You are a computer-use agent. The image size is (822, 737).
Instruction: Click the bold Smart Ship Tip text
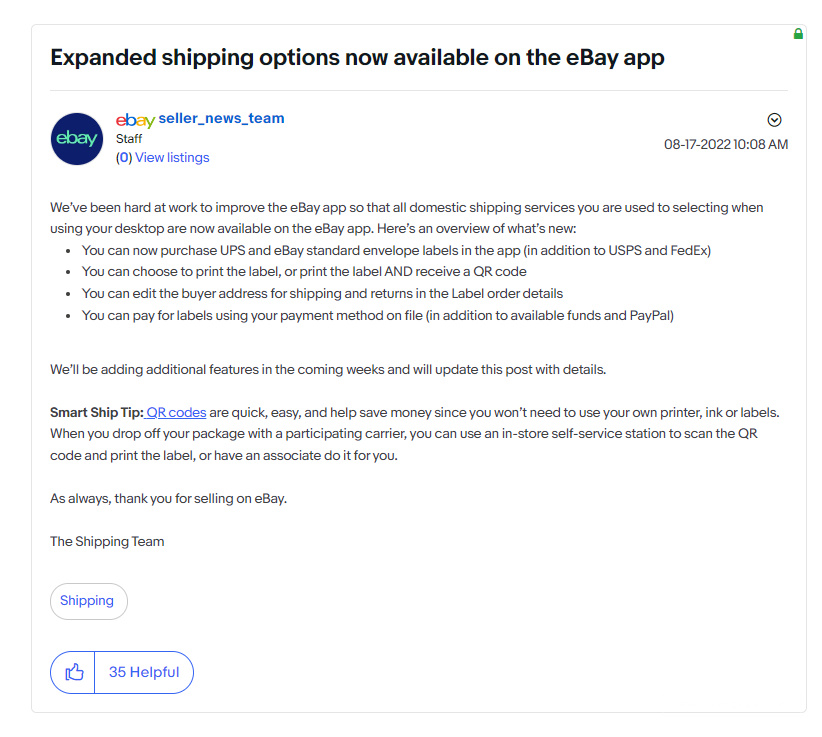tap(96, 413)
